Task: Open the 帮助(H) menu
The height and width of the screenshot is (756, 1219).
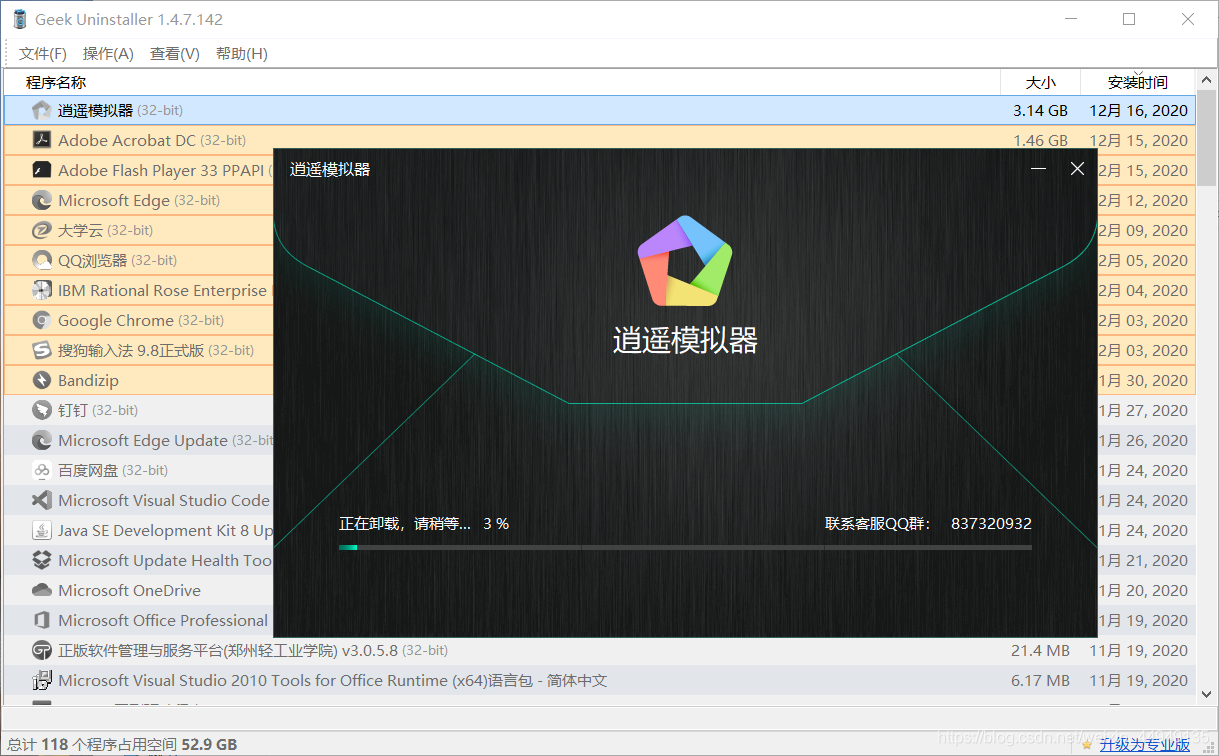Action: pos(242,54)
